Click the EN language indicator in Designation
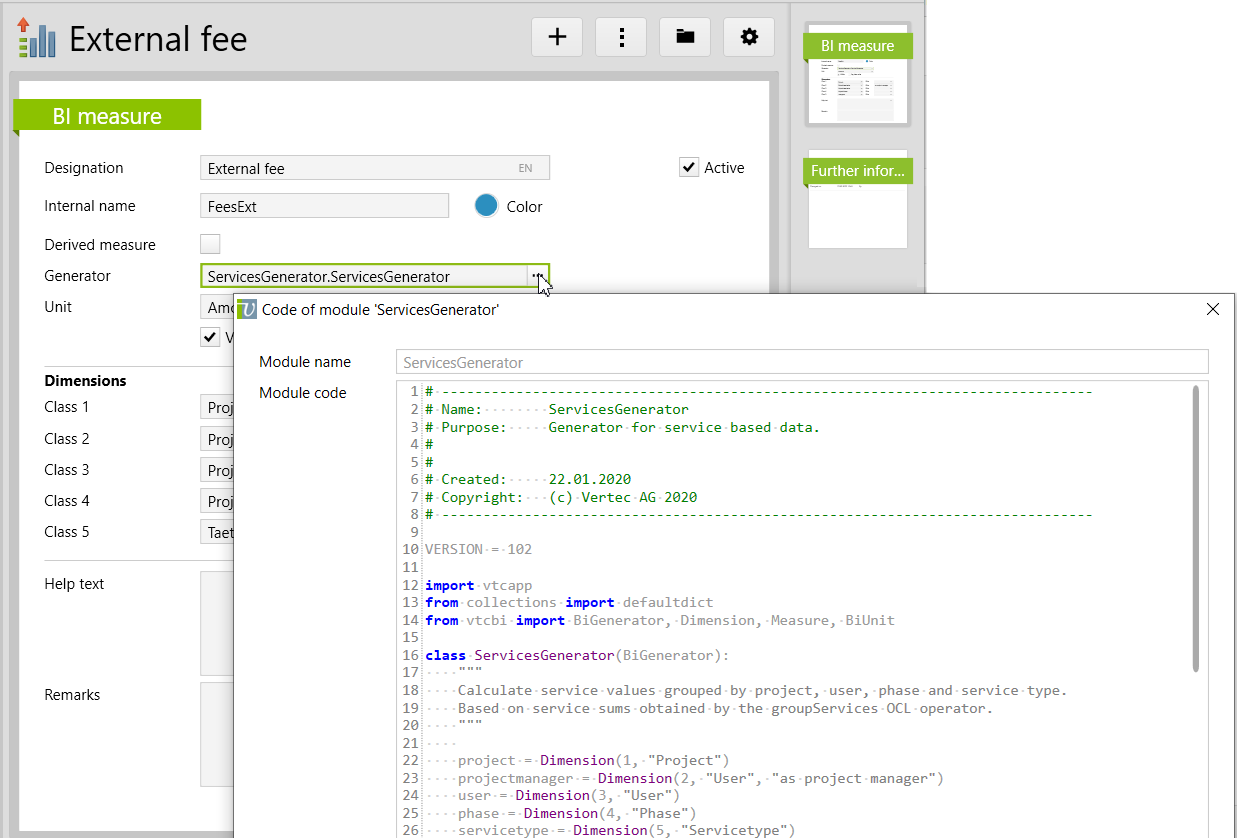Screen dimensions: 1237x838 pos(525,169)
